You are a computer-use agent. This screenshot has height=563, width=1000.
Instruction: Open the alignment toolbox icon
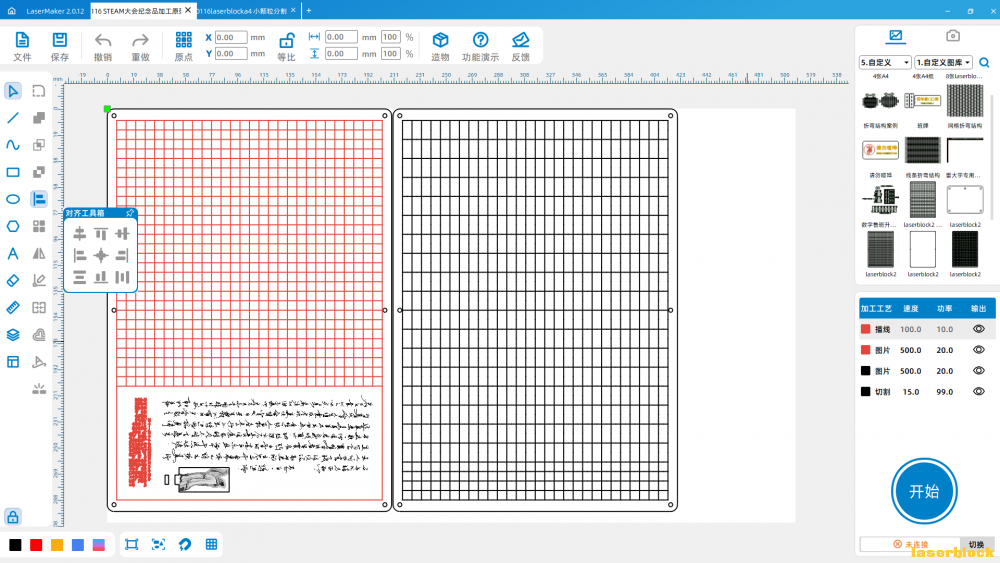point(39,200)
